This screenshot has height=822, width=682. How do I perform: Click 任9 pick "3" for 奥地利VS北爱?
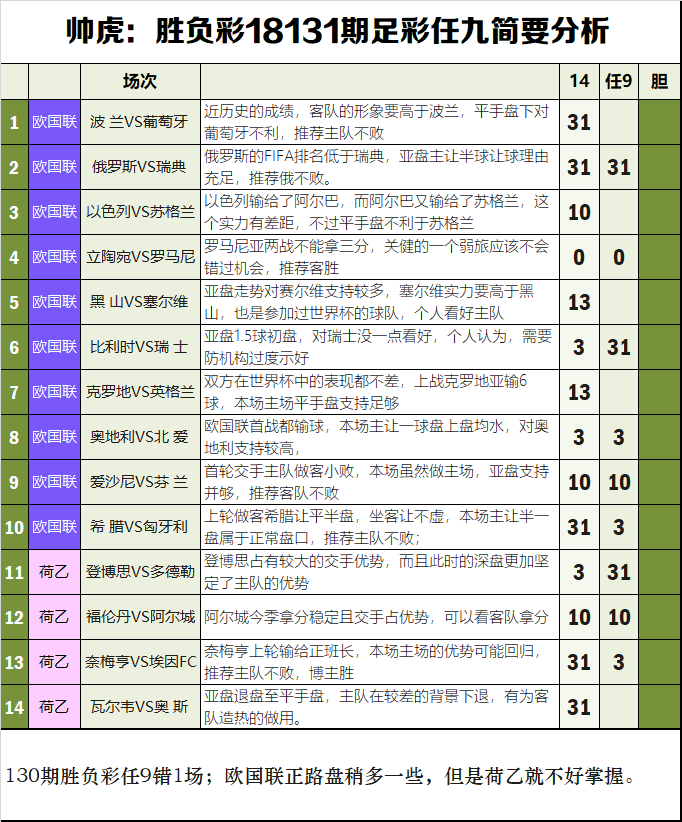coord(619,437)
